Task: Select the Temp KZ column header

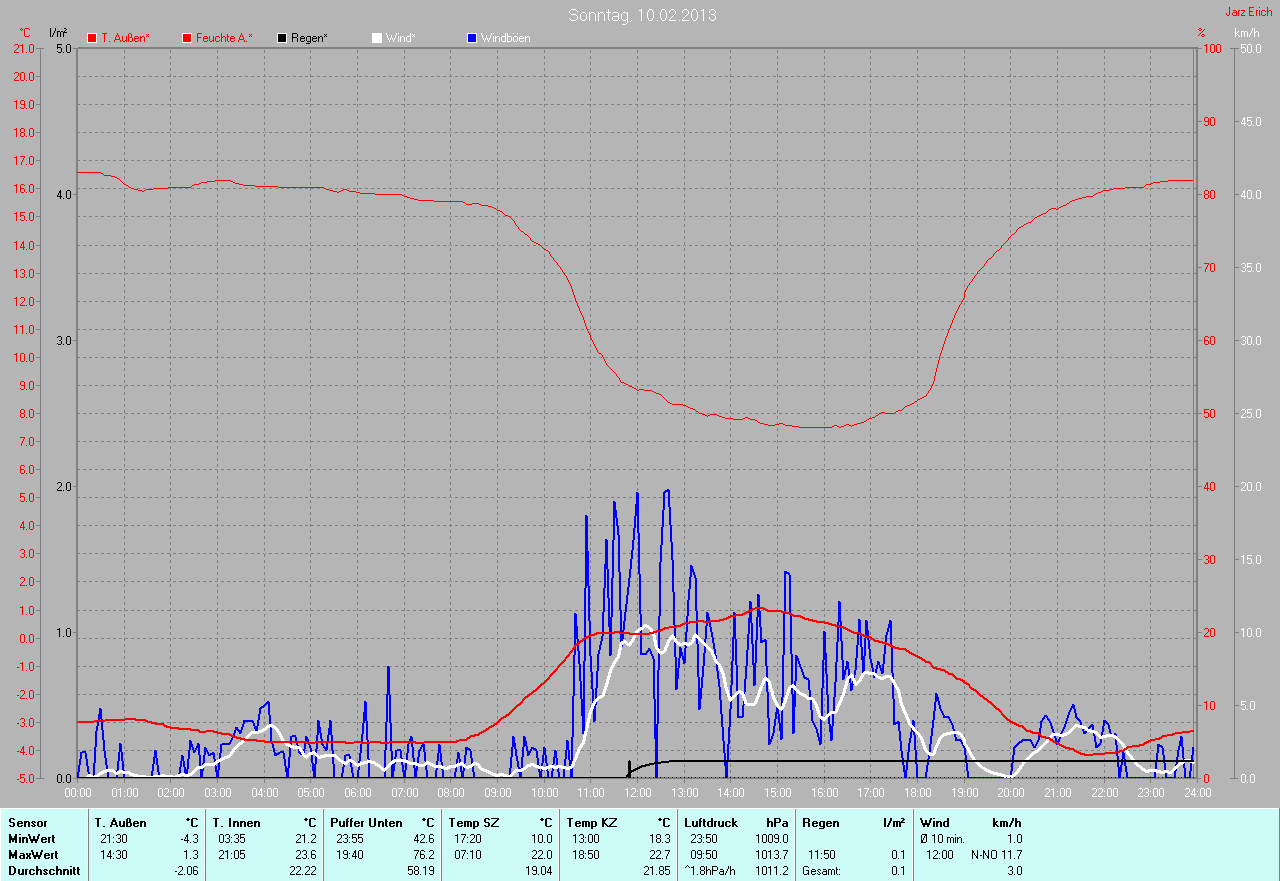Action: 592,823
